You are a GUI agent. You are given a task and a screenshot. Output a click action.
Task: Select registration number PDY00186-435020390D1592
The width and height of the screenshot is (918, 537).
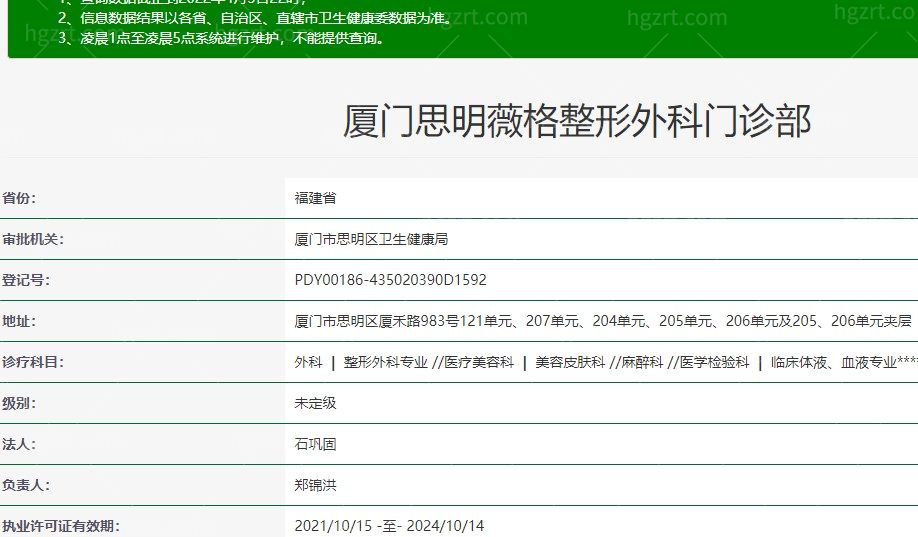[x=391, y=280]
